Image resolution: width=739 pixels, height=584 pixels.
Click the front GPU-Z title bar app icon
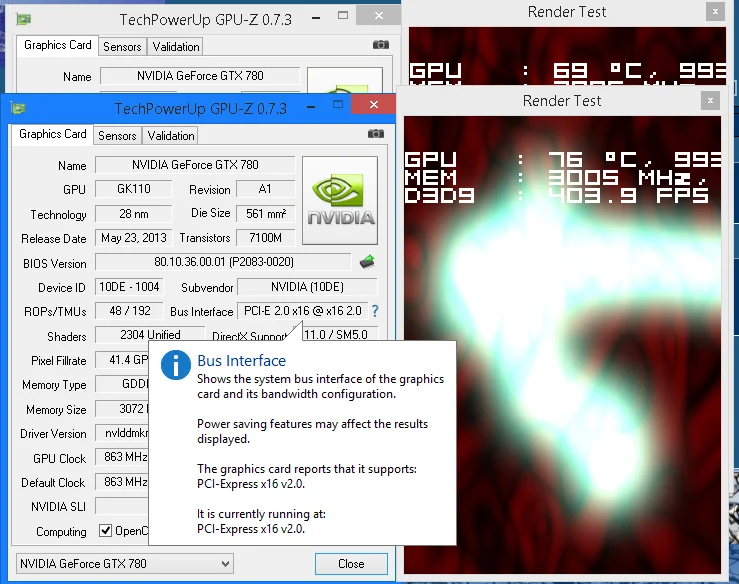click(18, 108)
